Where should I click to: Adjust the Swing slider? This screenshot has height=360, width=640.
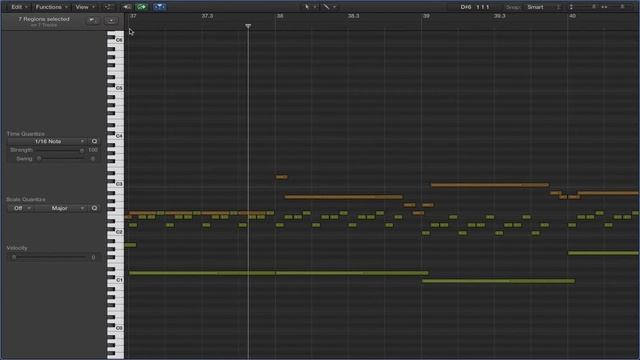(x=59, y=158)
